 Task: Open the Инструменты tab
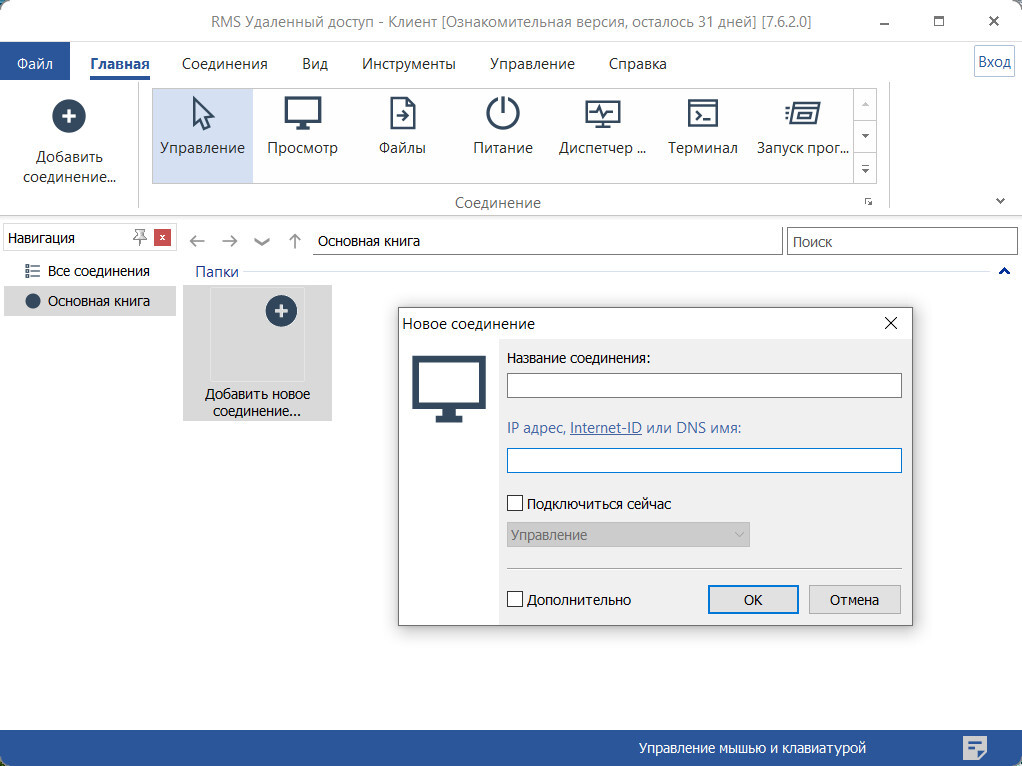(409, 64)
